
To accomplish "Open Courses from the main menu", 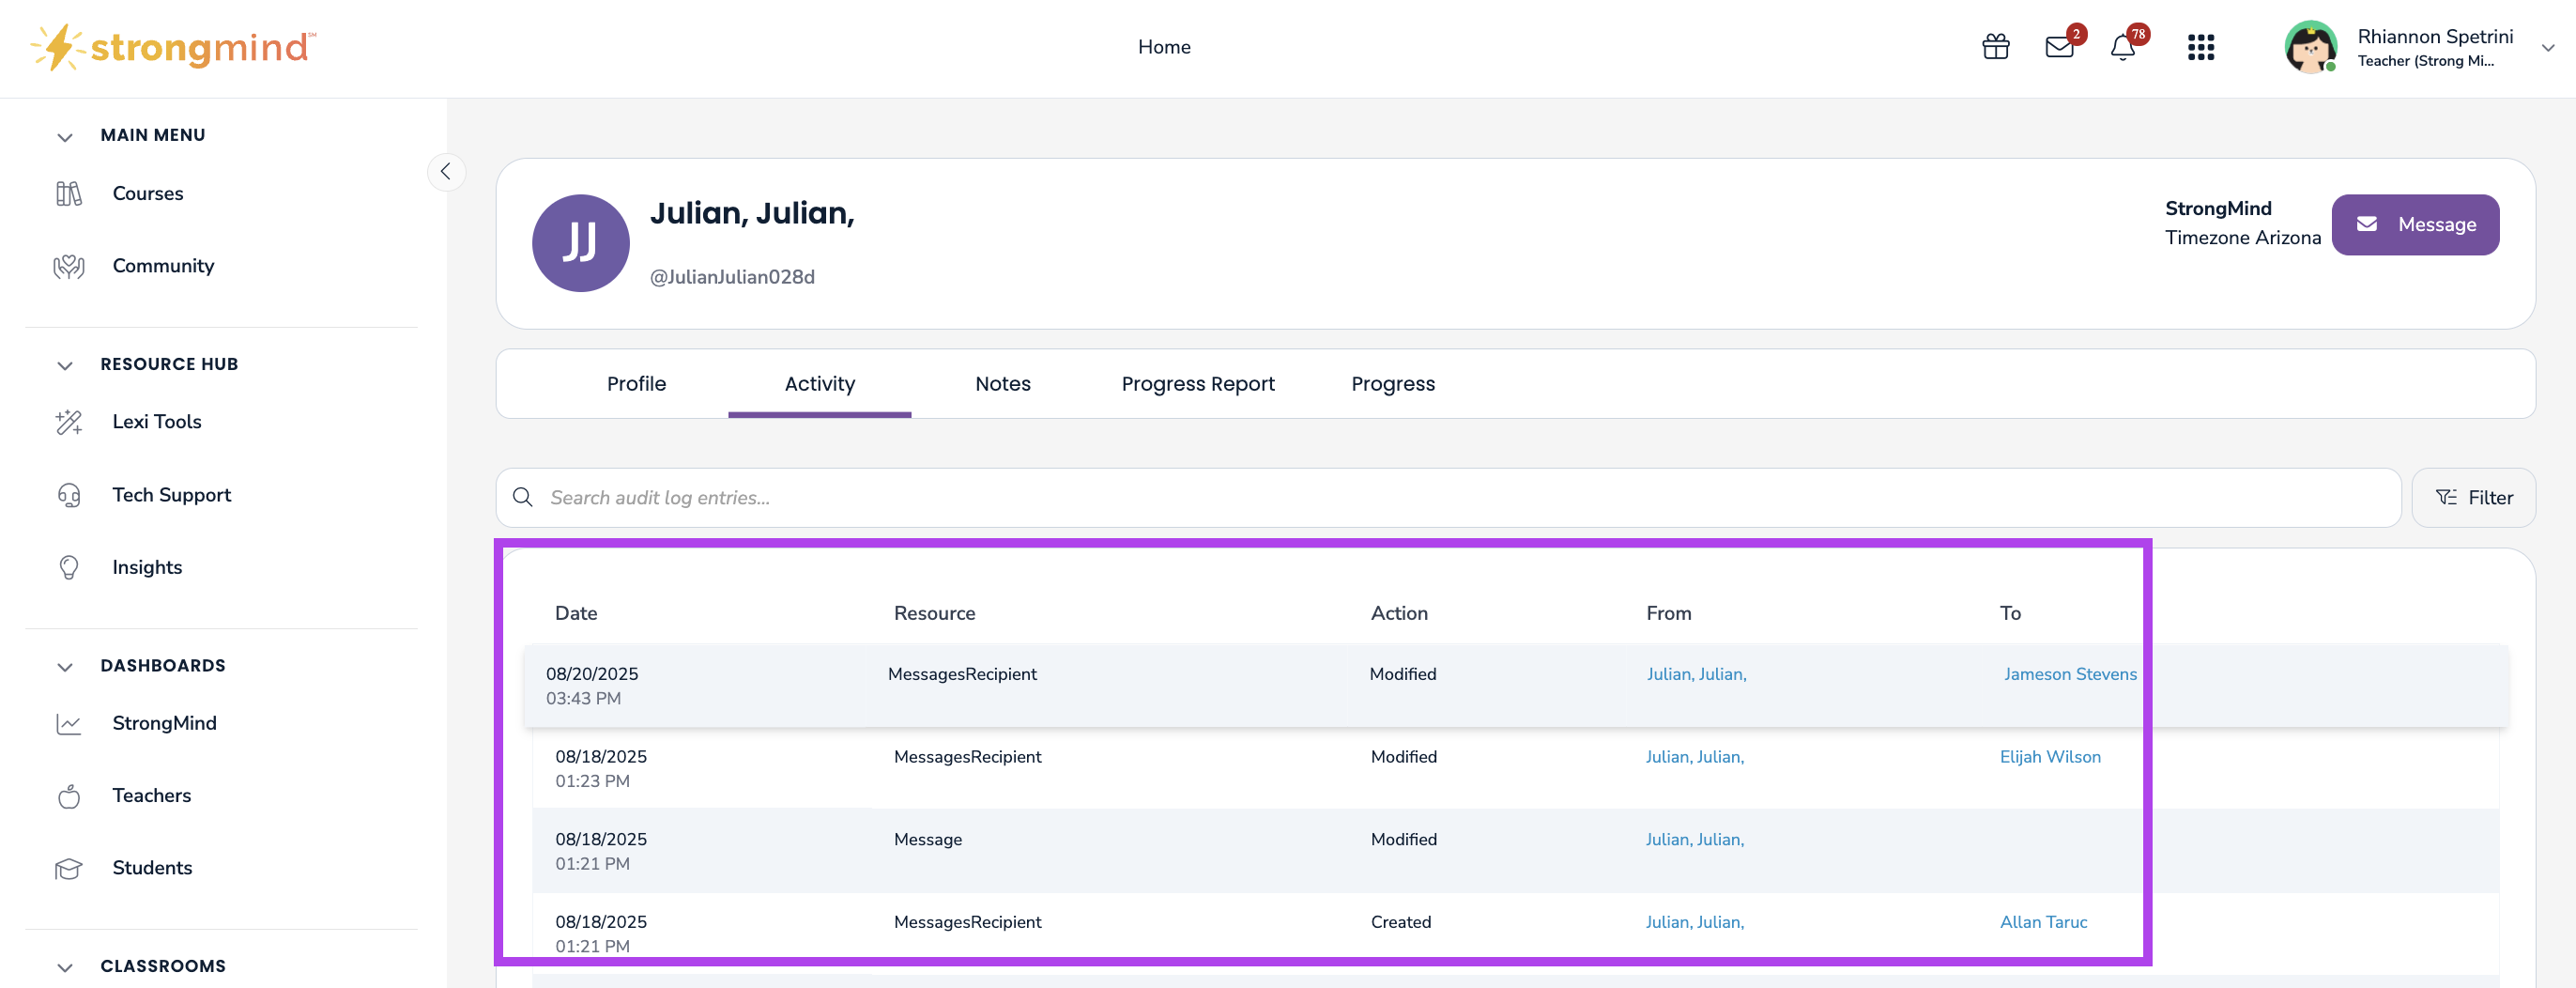I will [148, 194].
